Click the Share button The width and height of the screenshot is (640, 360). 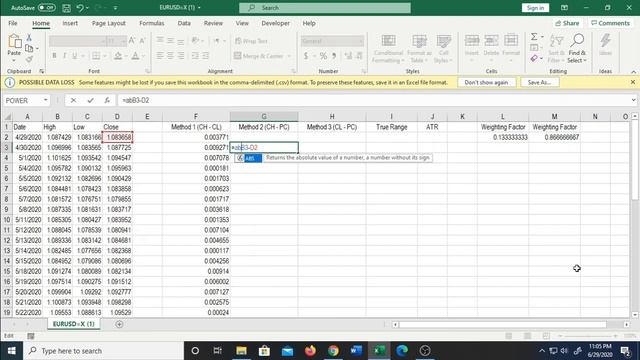[567, 23]
